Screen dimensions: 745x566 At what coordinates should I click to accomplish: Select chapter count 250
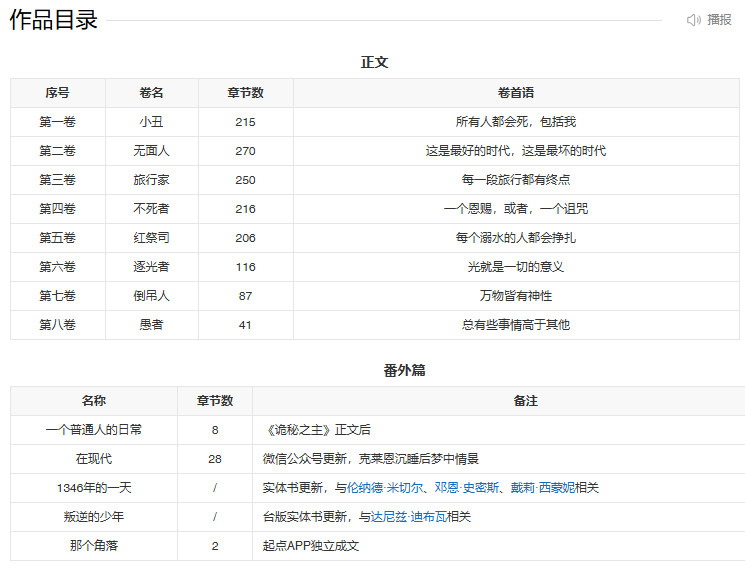coord(246,180)
